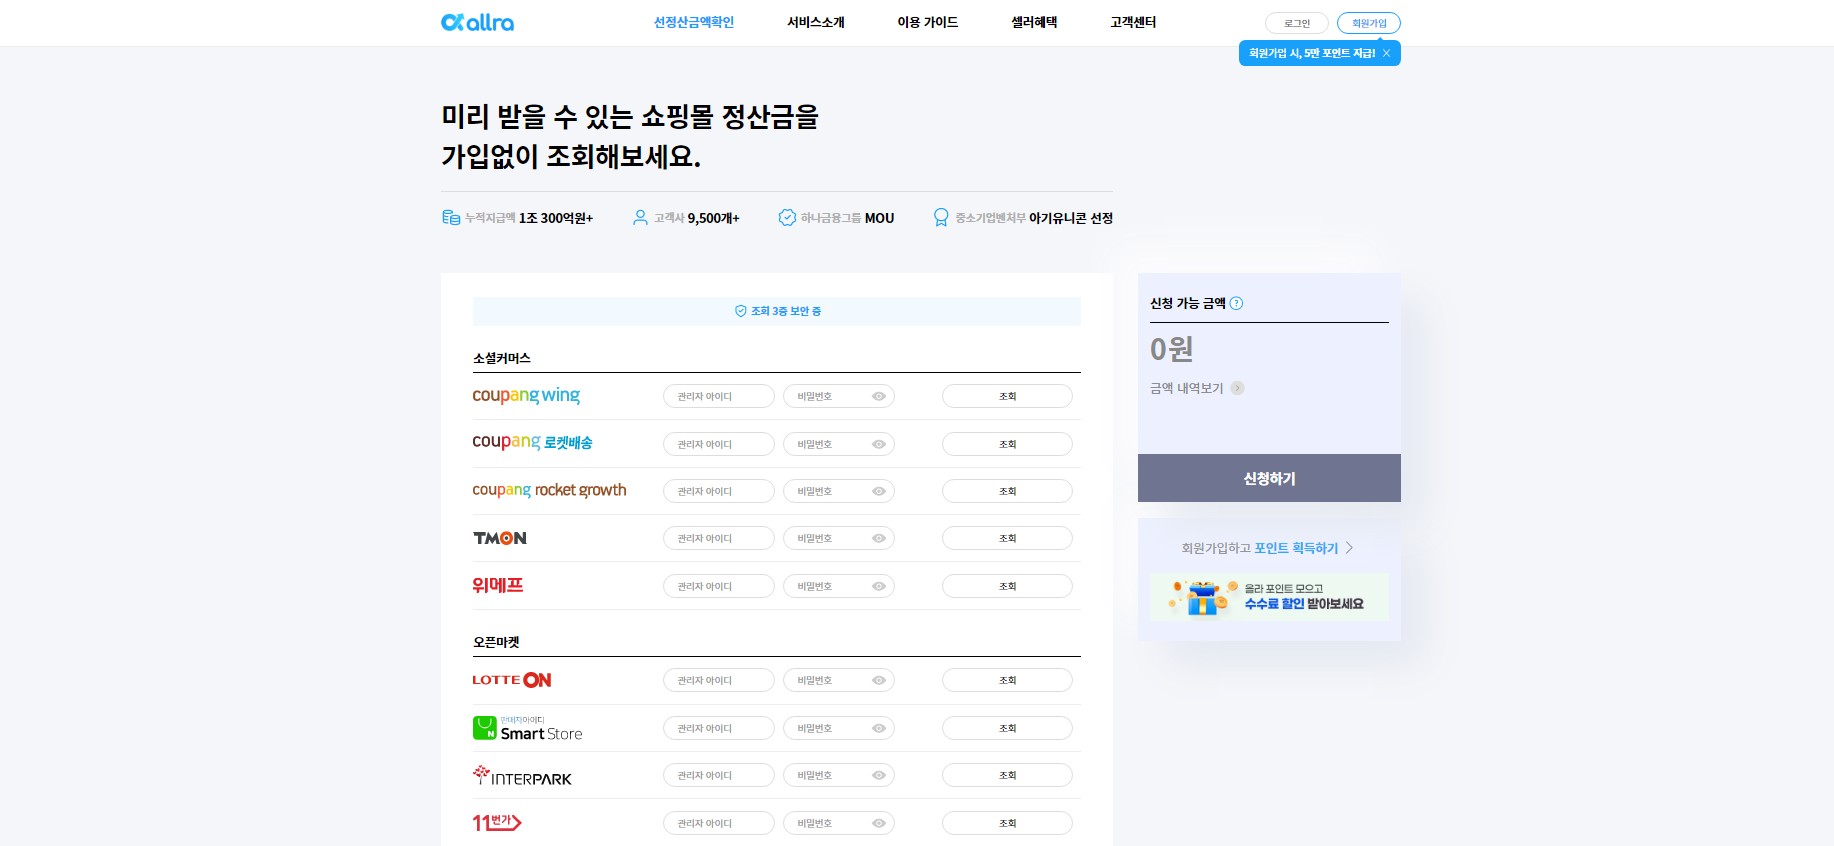Click the LOTTE ON logo

(512, 680)
